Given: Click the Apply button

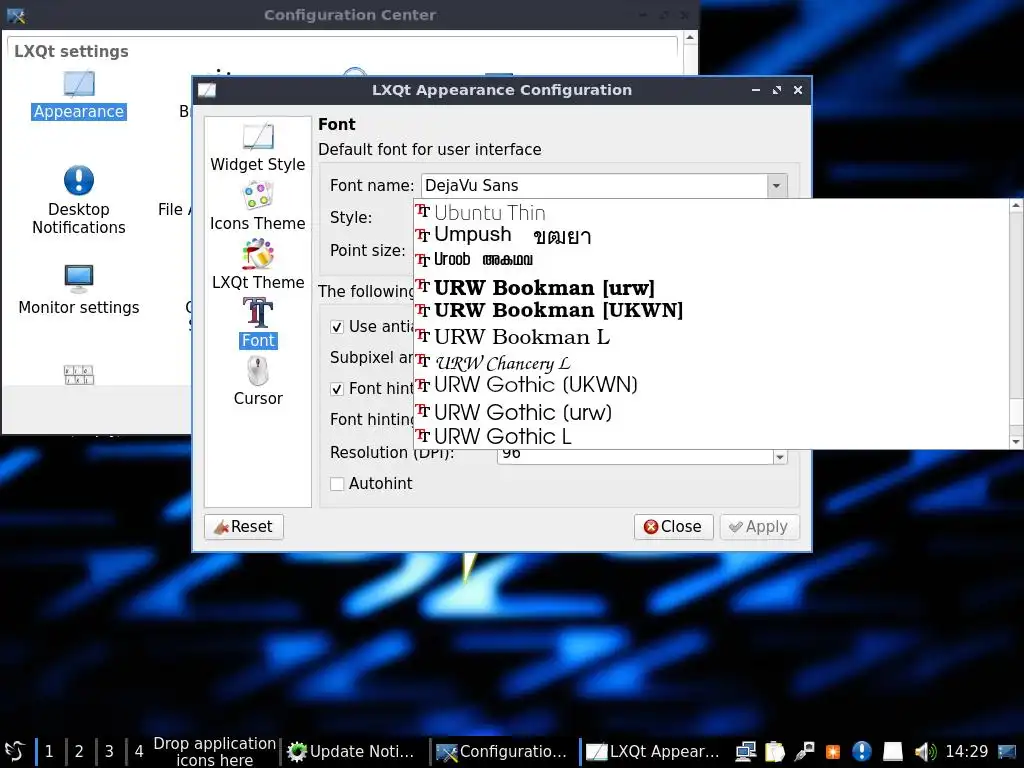Looking at the screenshot, I should 759,526.
